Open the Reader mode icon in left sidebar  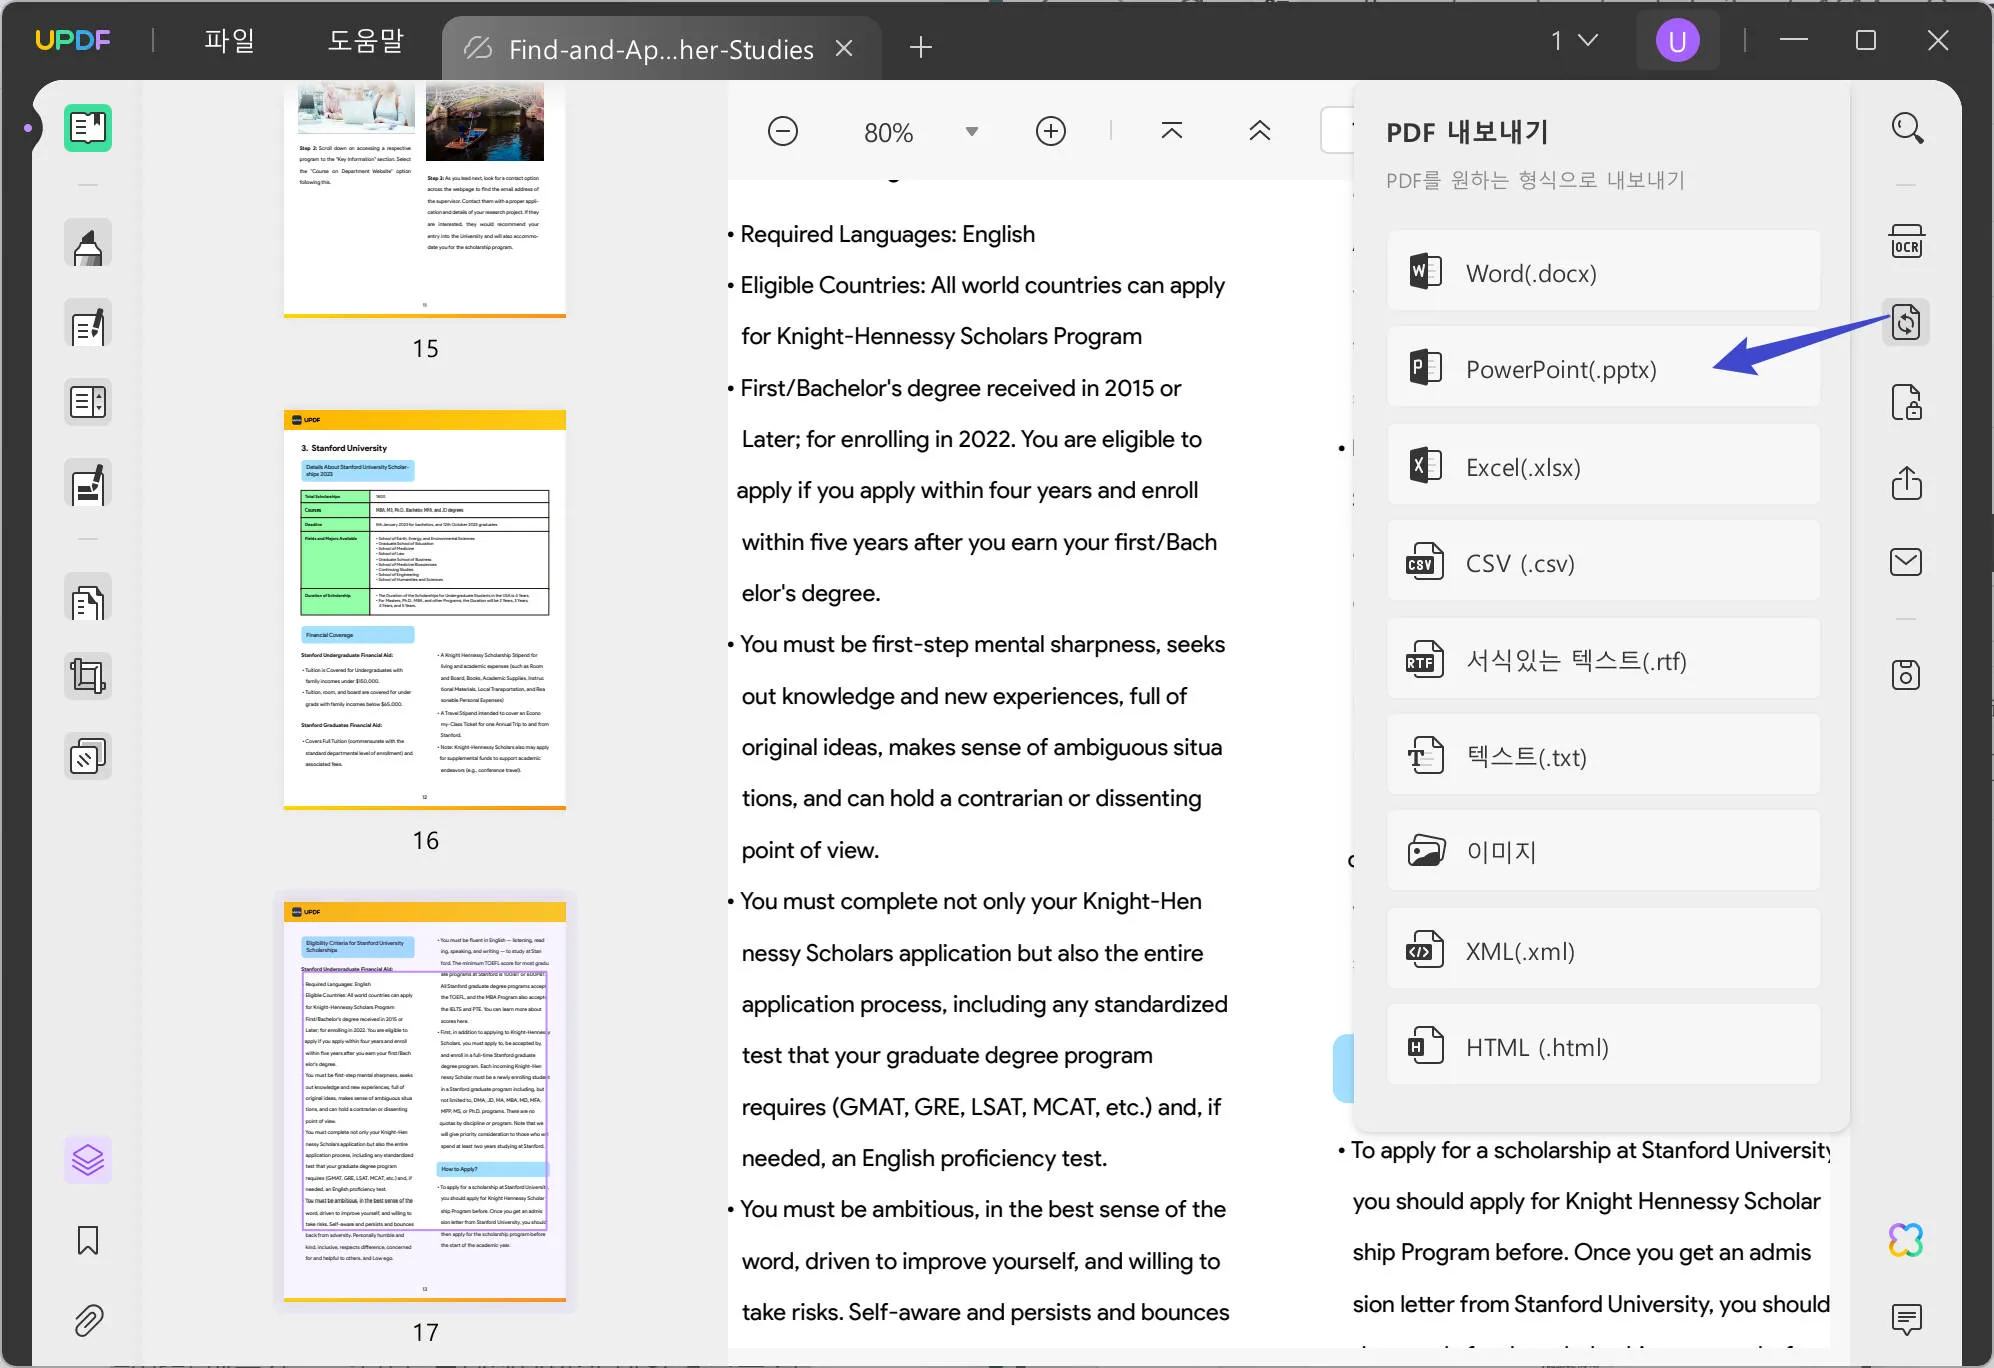click(x=88, y=127)
